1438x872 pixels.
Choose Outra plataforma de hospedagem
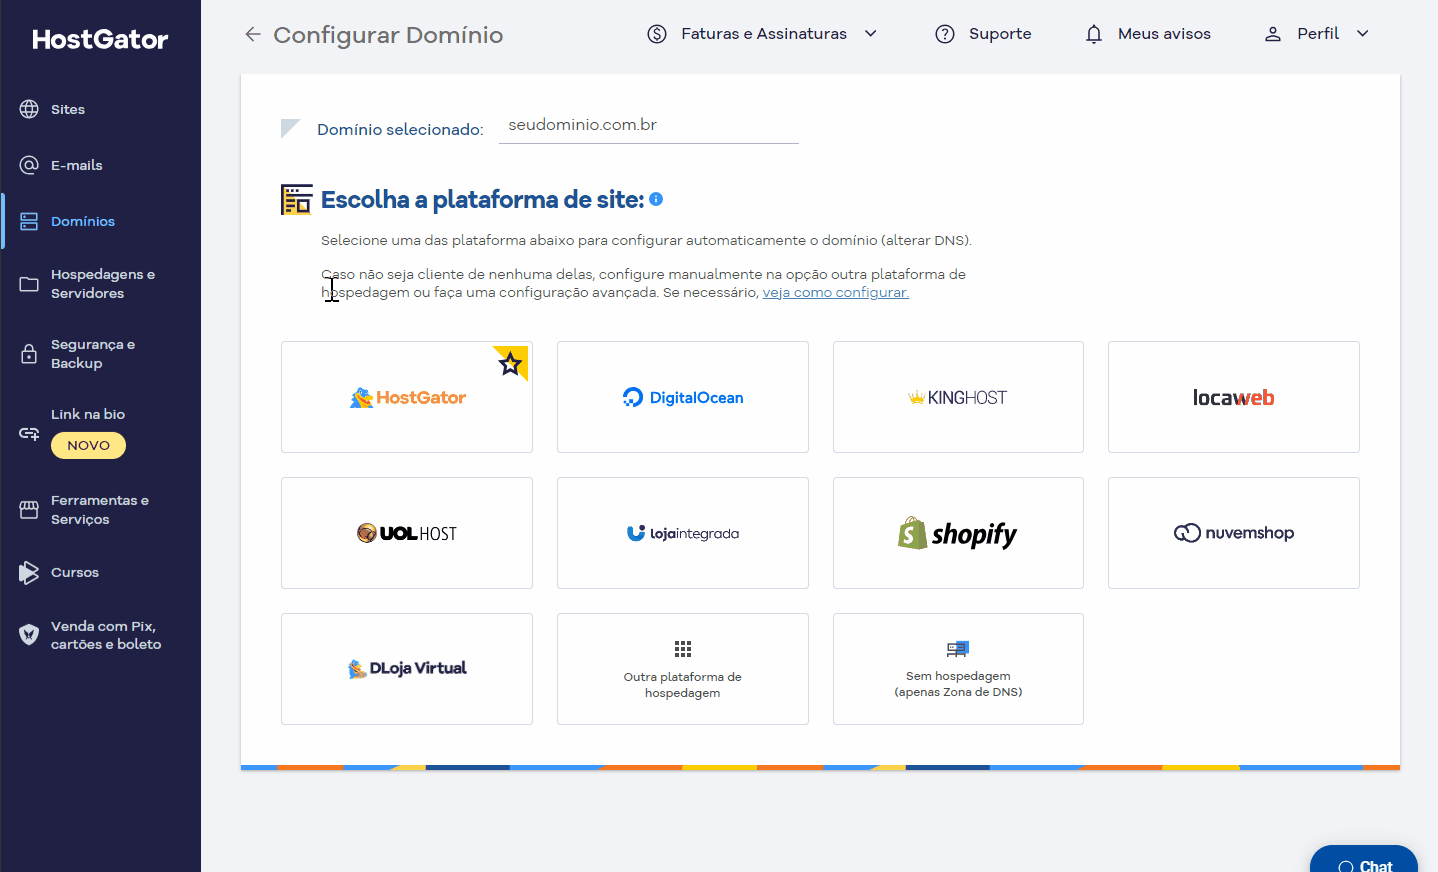coord(683,669)
